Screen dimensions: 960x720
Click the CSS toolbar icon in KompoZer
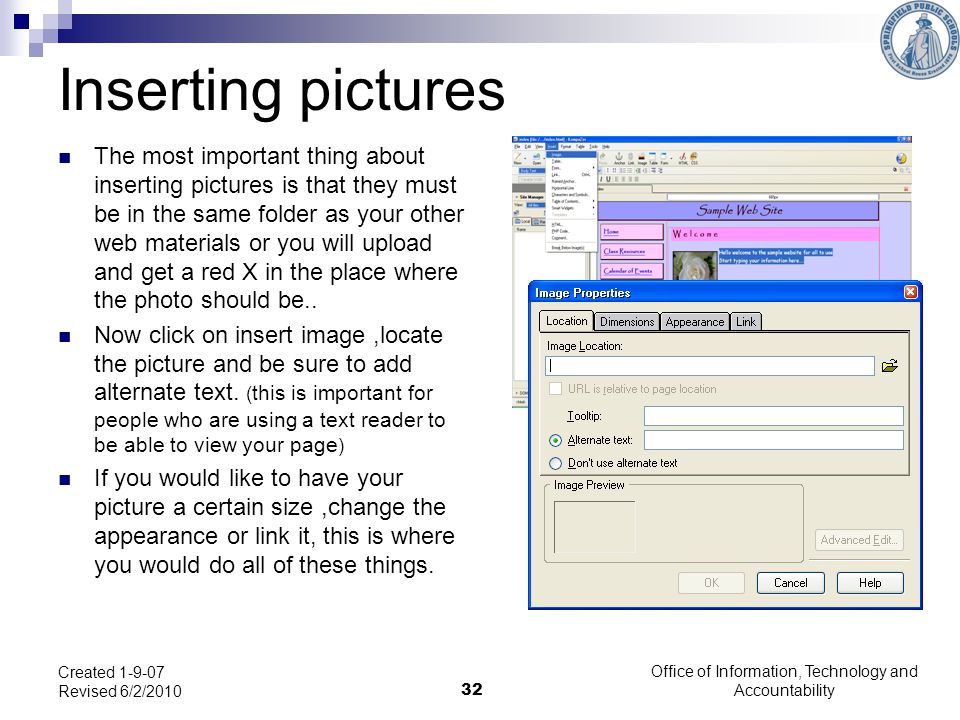coord(694,159)
